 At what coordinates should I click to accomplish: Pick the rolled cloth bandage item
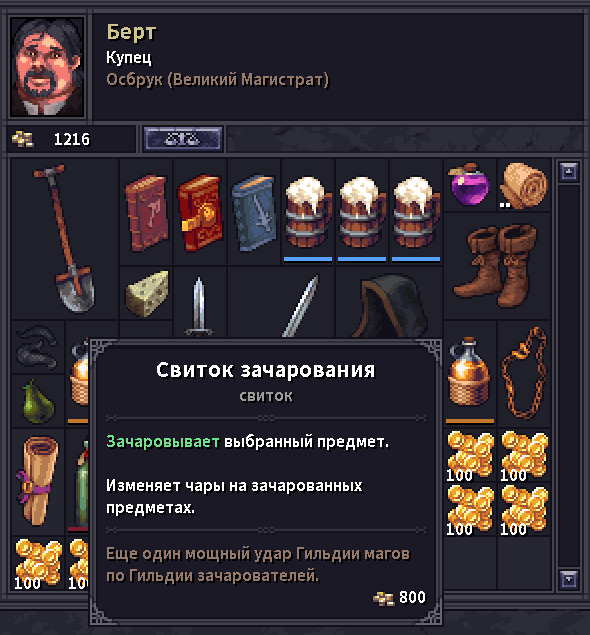click(x=524, y=185)
